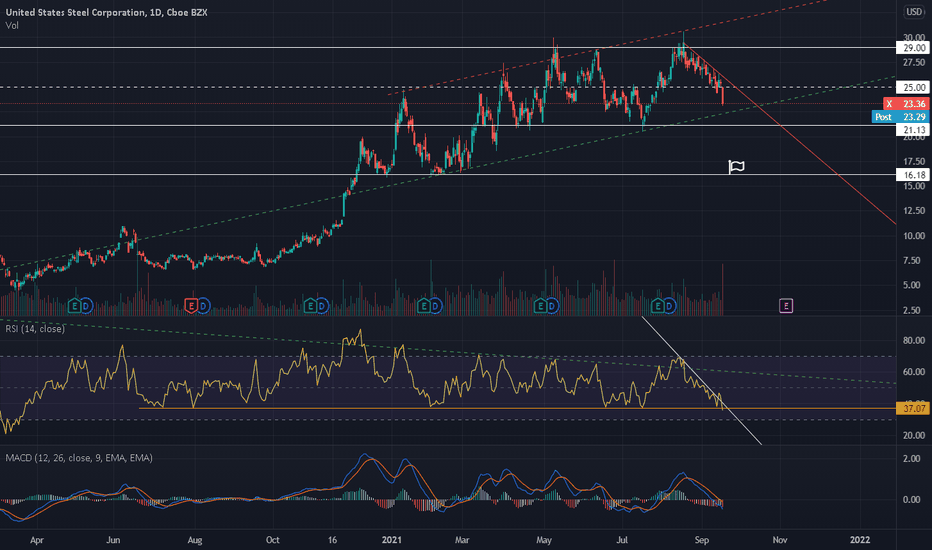The width and height of the screenshot is (932, 550).
Task: Open the earnings marker between Jul and Sep
Action: tap(657, 306)
